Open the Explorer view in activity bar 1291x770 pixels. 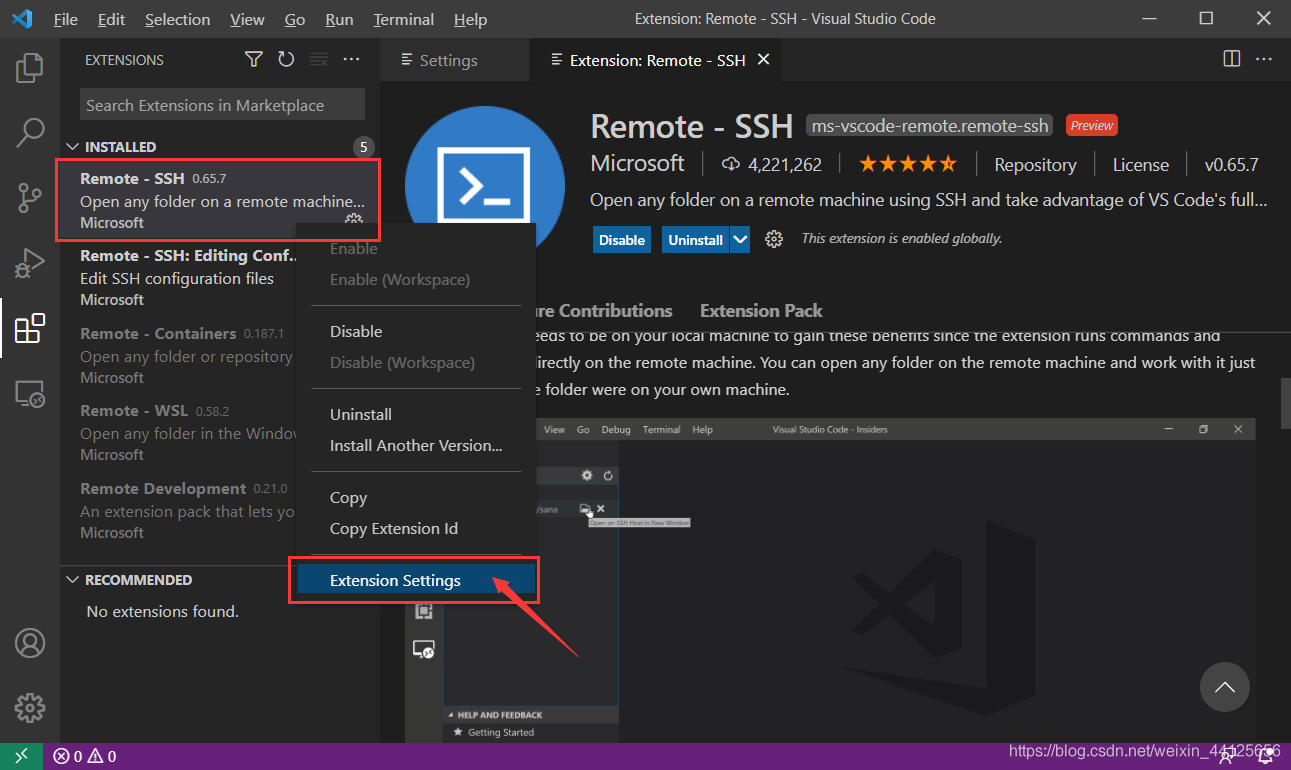tap(30, 69)
